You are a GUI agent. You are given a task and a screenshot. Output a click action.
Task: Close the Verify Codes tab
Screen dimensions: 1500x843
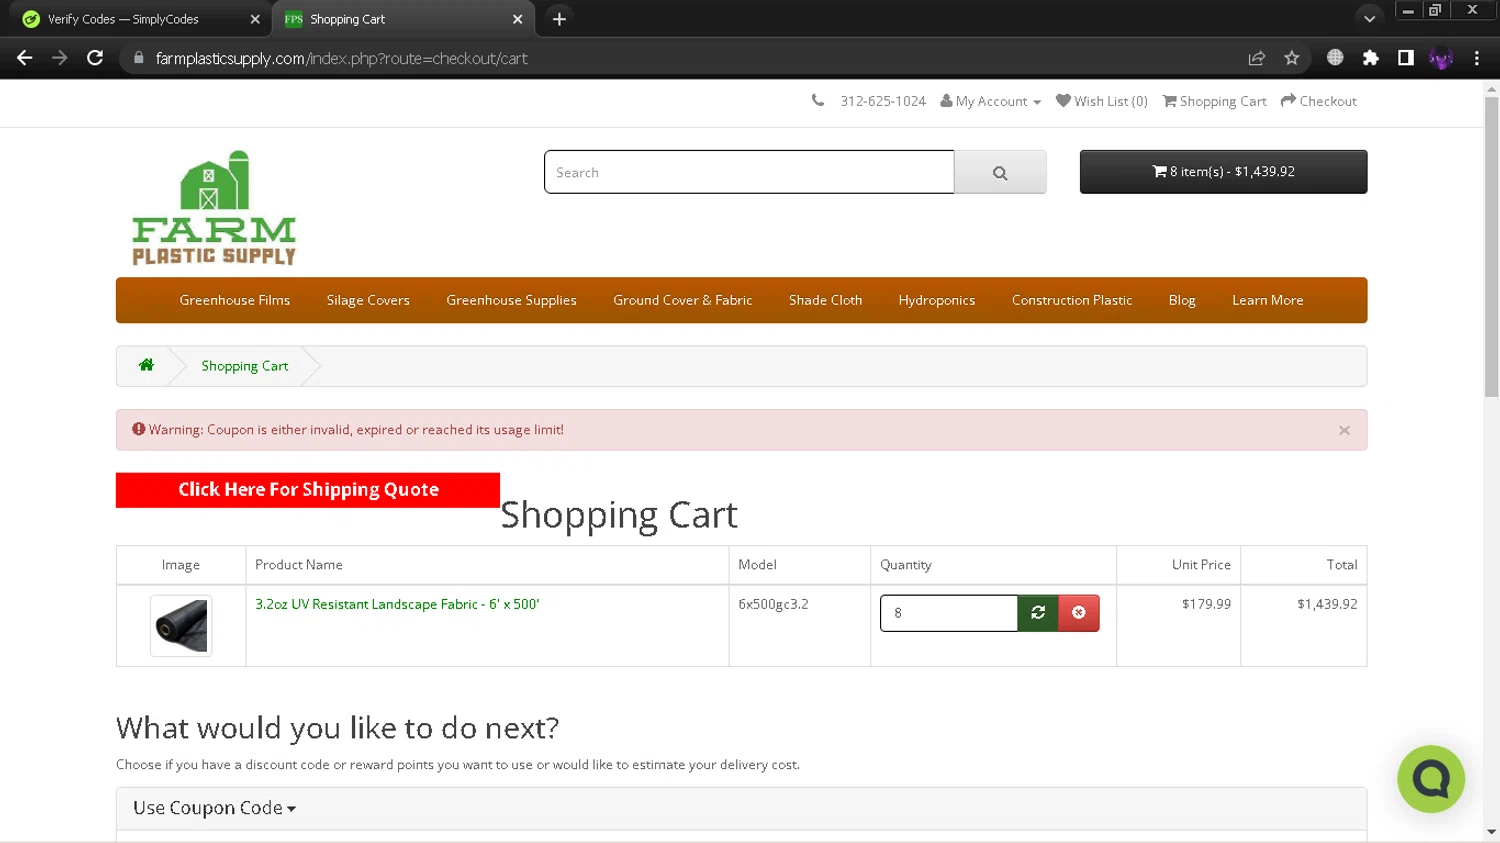tap(255, 19)
